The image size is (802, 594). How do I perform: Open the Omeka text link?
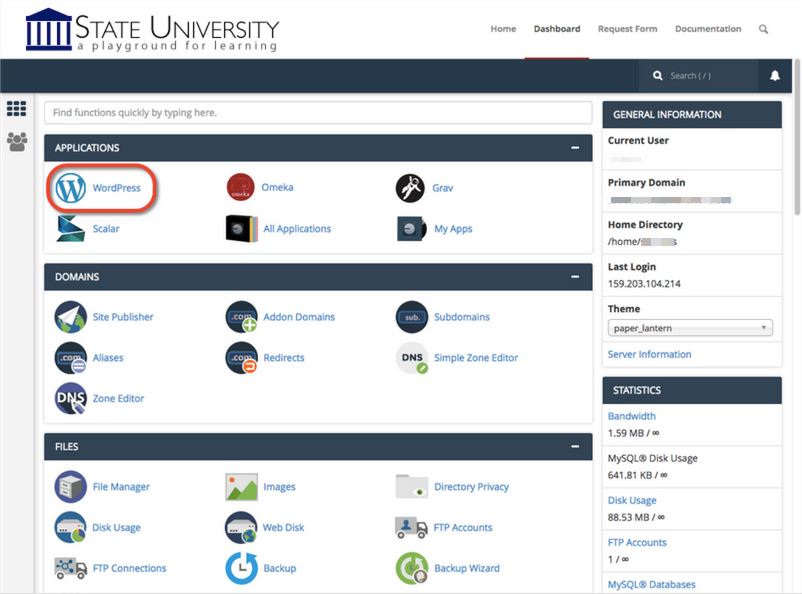point(277,187)
